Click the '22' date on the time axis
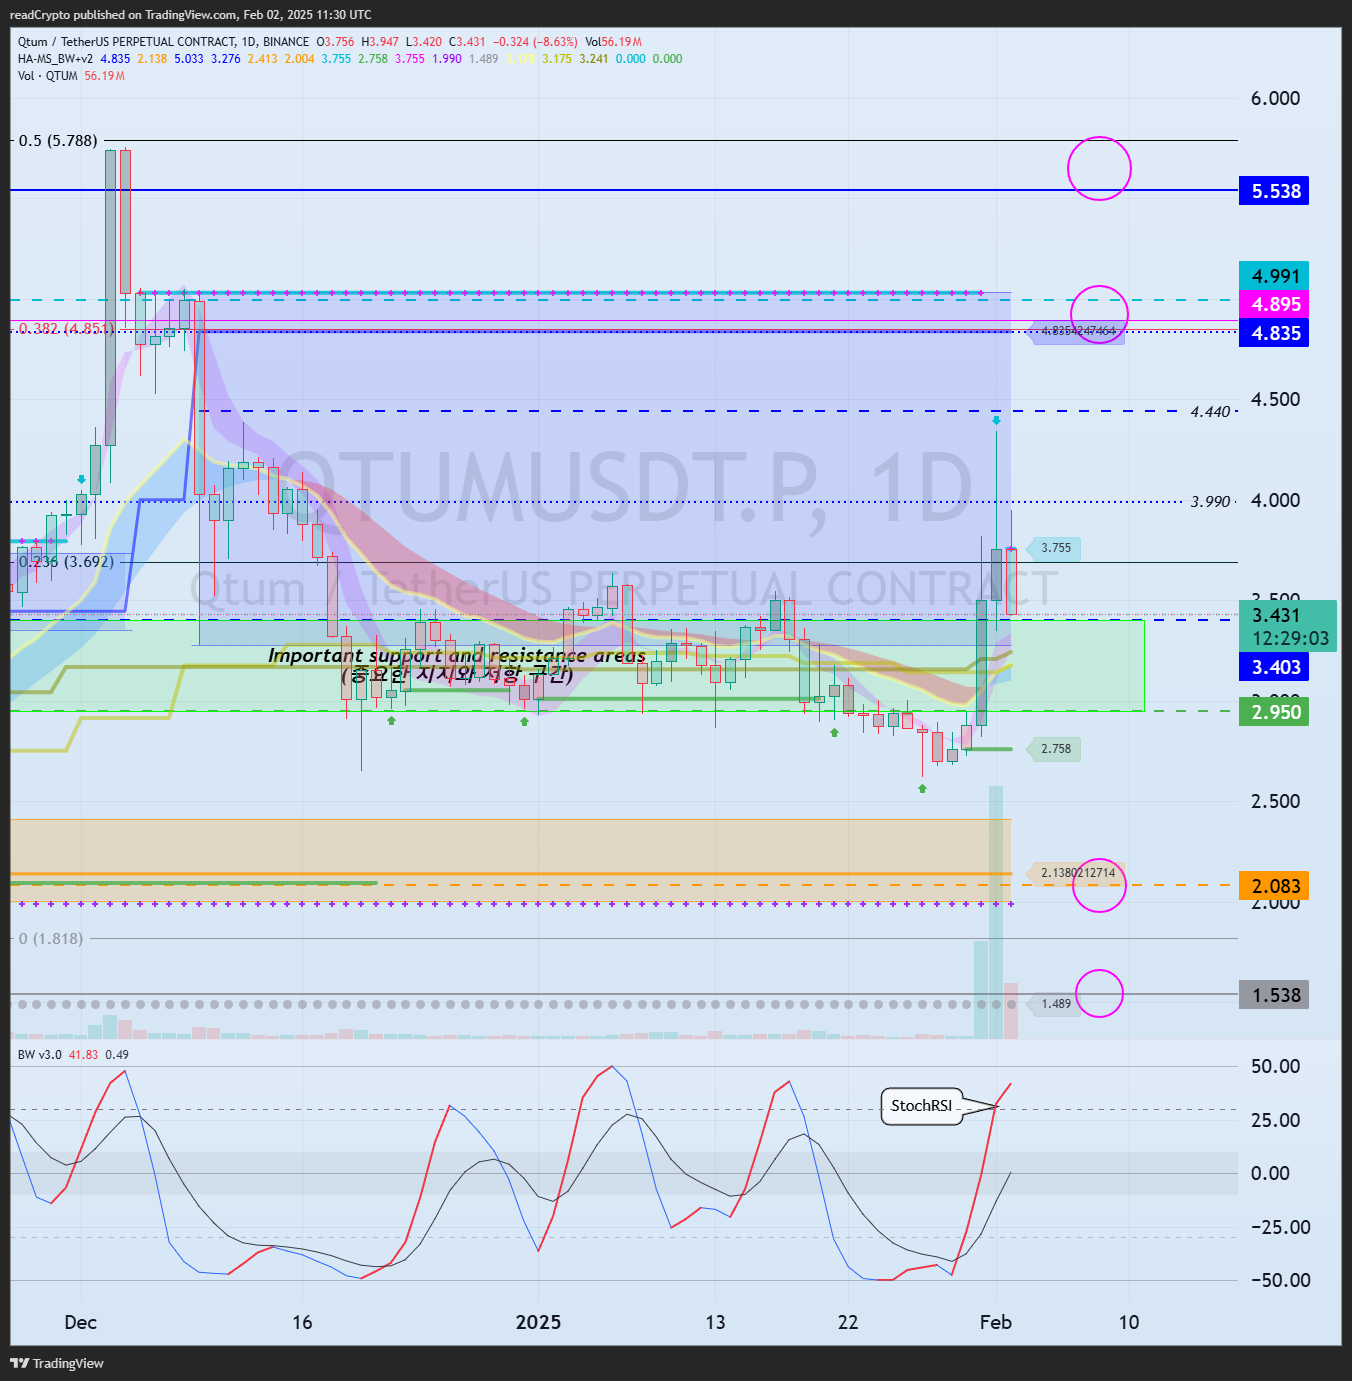The height and width of the screenshot is (1381, 1352). coord(848,1322)
